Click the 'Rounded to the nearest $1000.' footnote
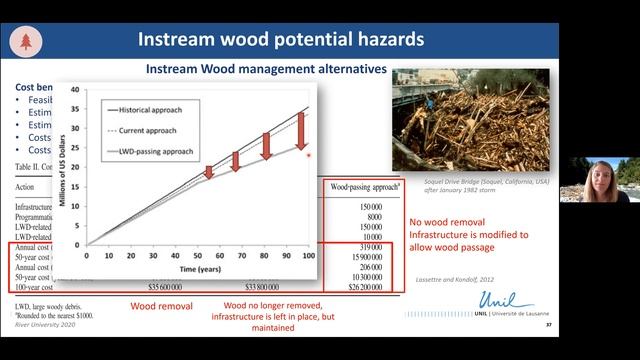Viewport: 640px width, 360px height. (54, 316)
